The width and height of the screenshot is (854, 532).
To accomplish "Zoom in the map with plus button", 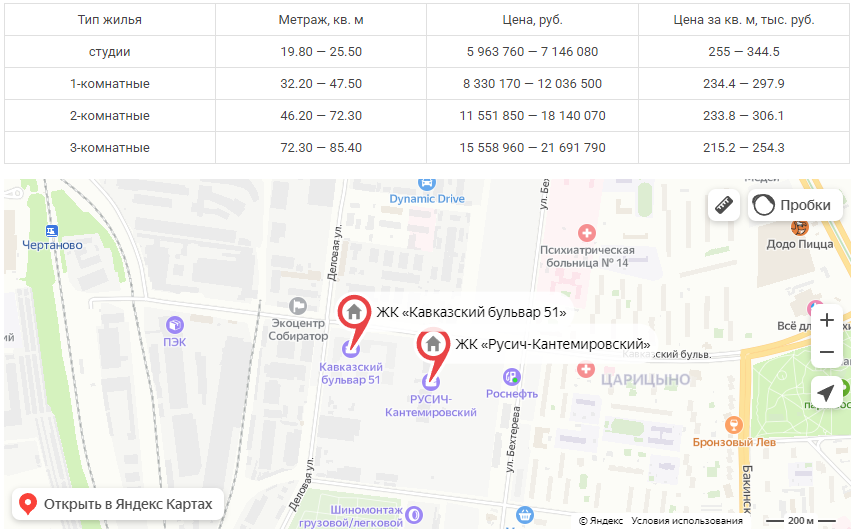I will (827, 320).
